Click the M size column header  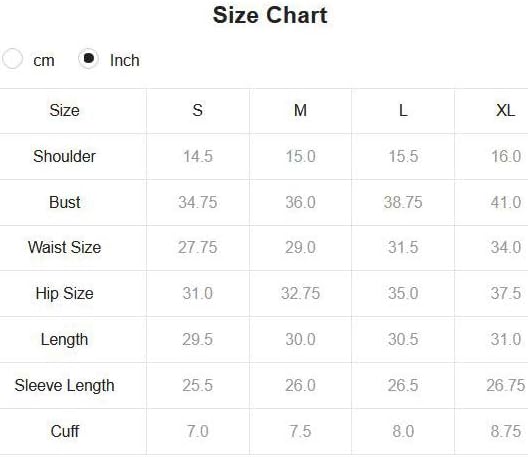click(x=300, y=110)
